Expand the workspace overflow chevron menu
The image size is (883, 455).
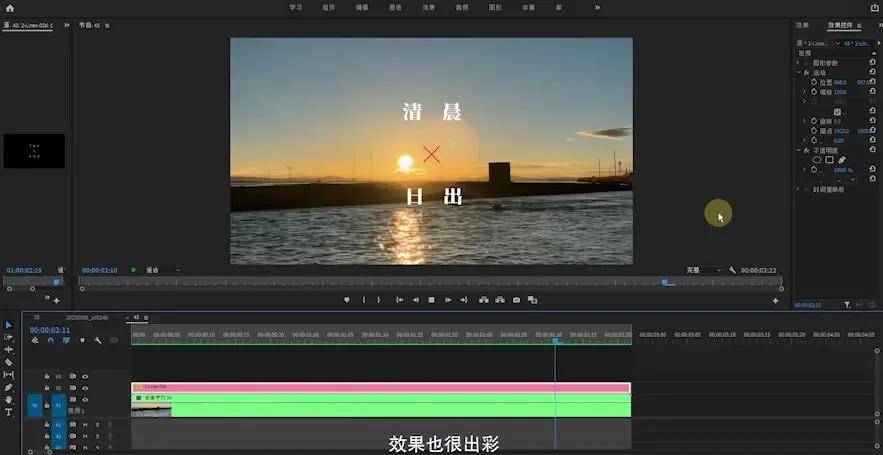(x=597, y=8)
